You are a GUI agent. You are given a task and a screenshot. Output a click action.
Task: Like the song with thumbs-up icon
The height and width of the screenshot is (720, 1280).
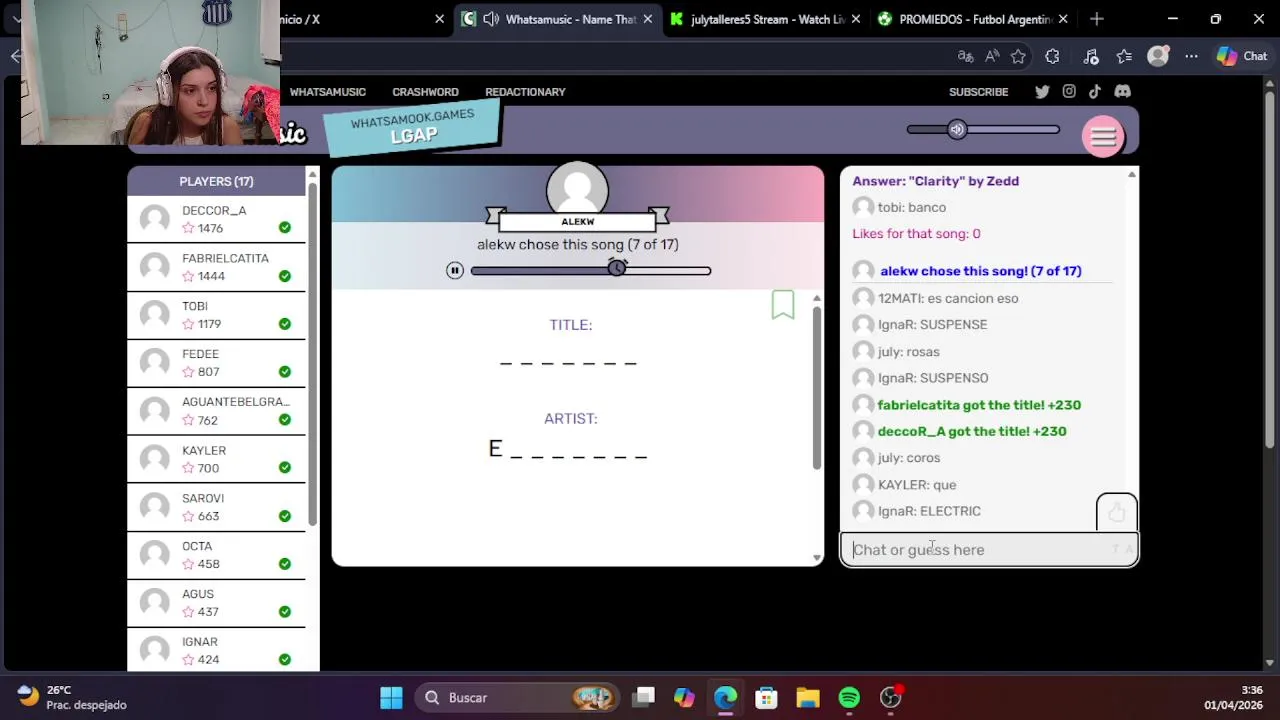(x=1116, y=513)
